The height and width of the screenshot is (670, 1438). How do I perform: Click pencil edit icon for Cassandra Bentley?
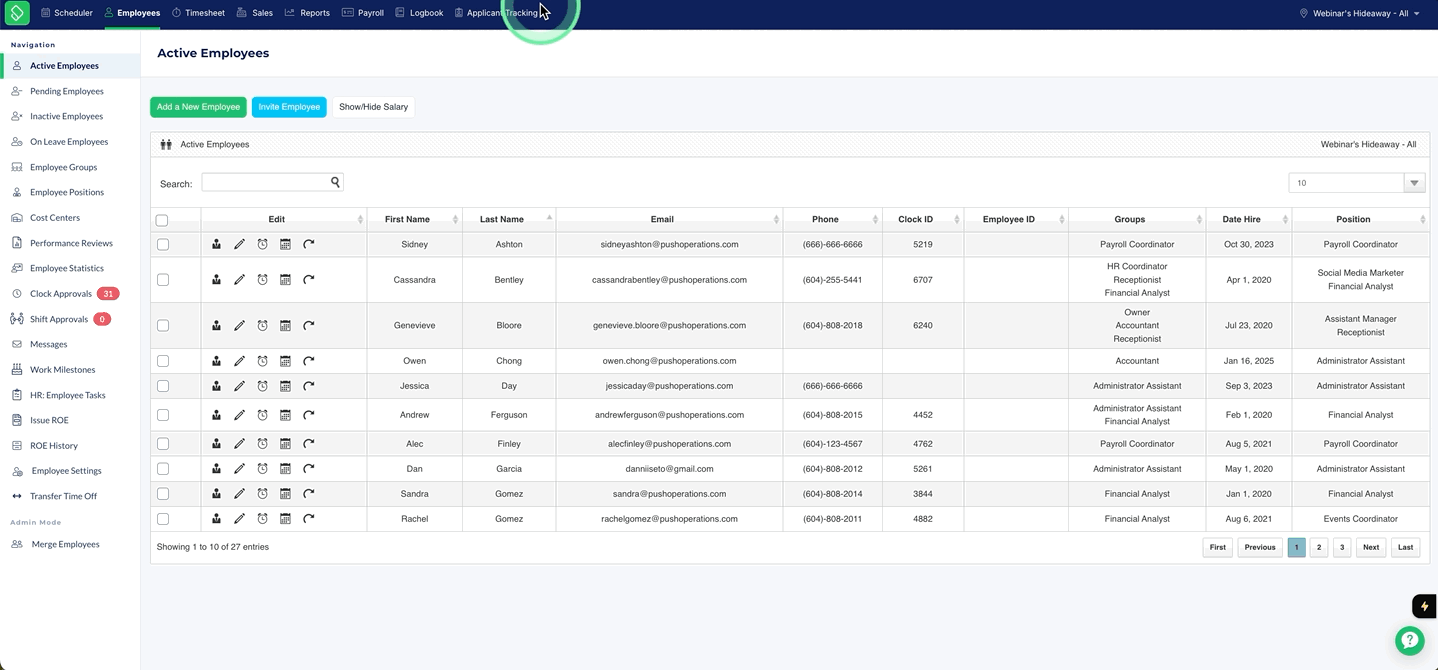pyautogui.click(x=239, y=280)
